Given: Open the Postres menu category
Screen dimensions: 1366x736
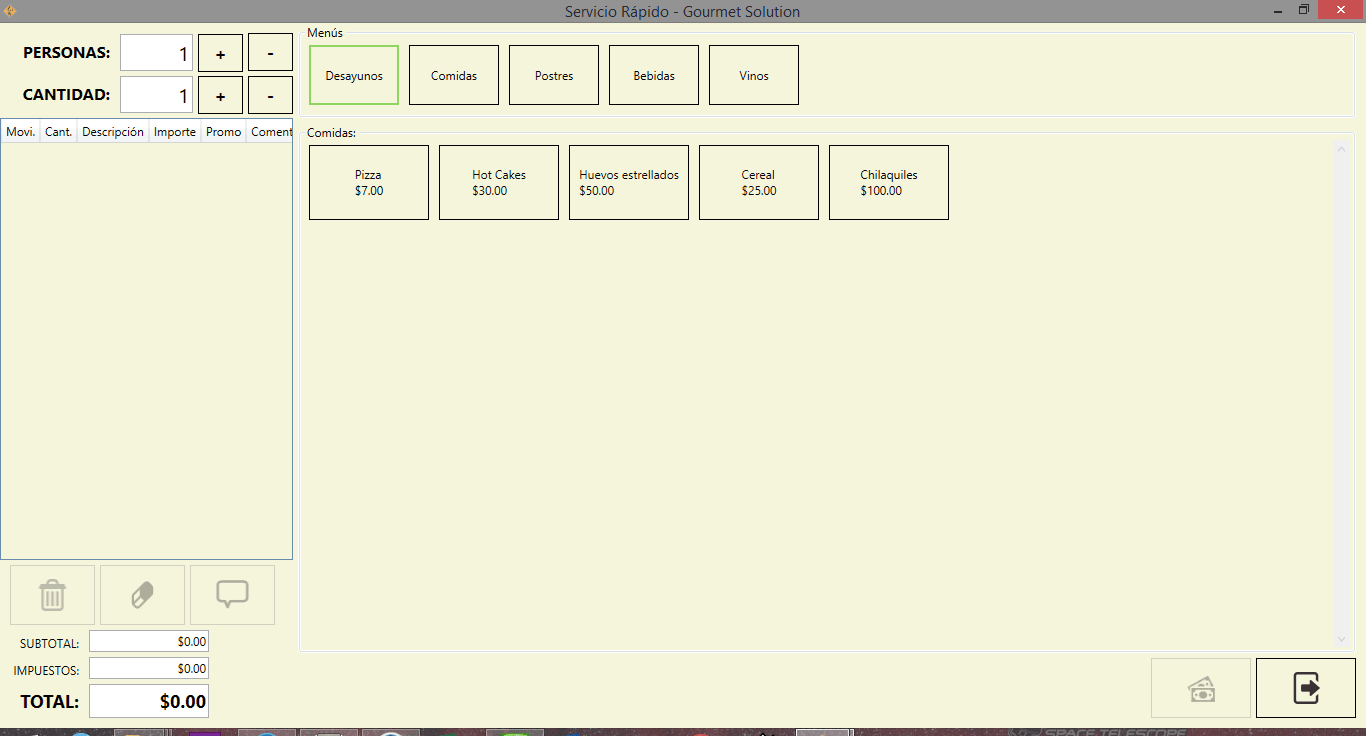Looking at the screenshot, I should [x=554, y=75].
